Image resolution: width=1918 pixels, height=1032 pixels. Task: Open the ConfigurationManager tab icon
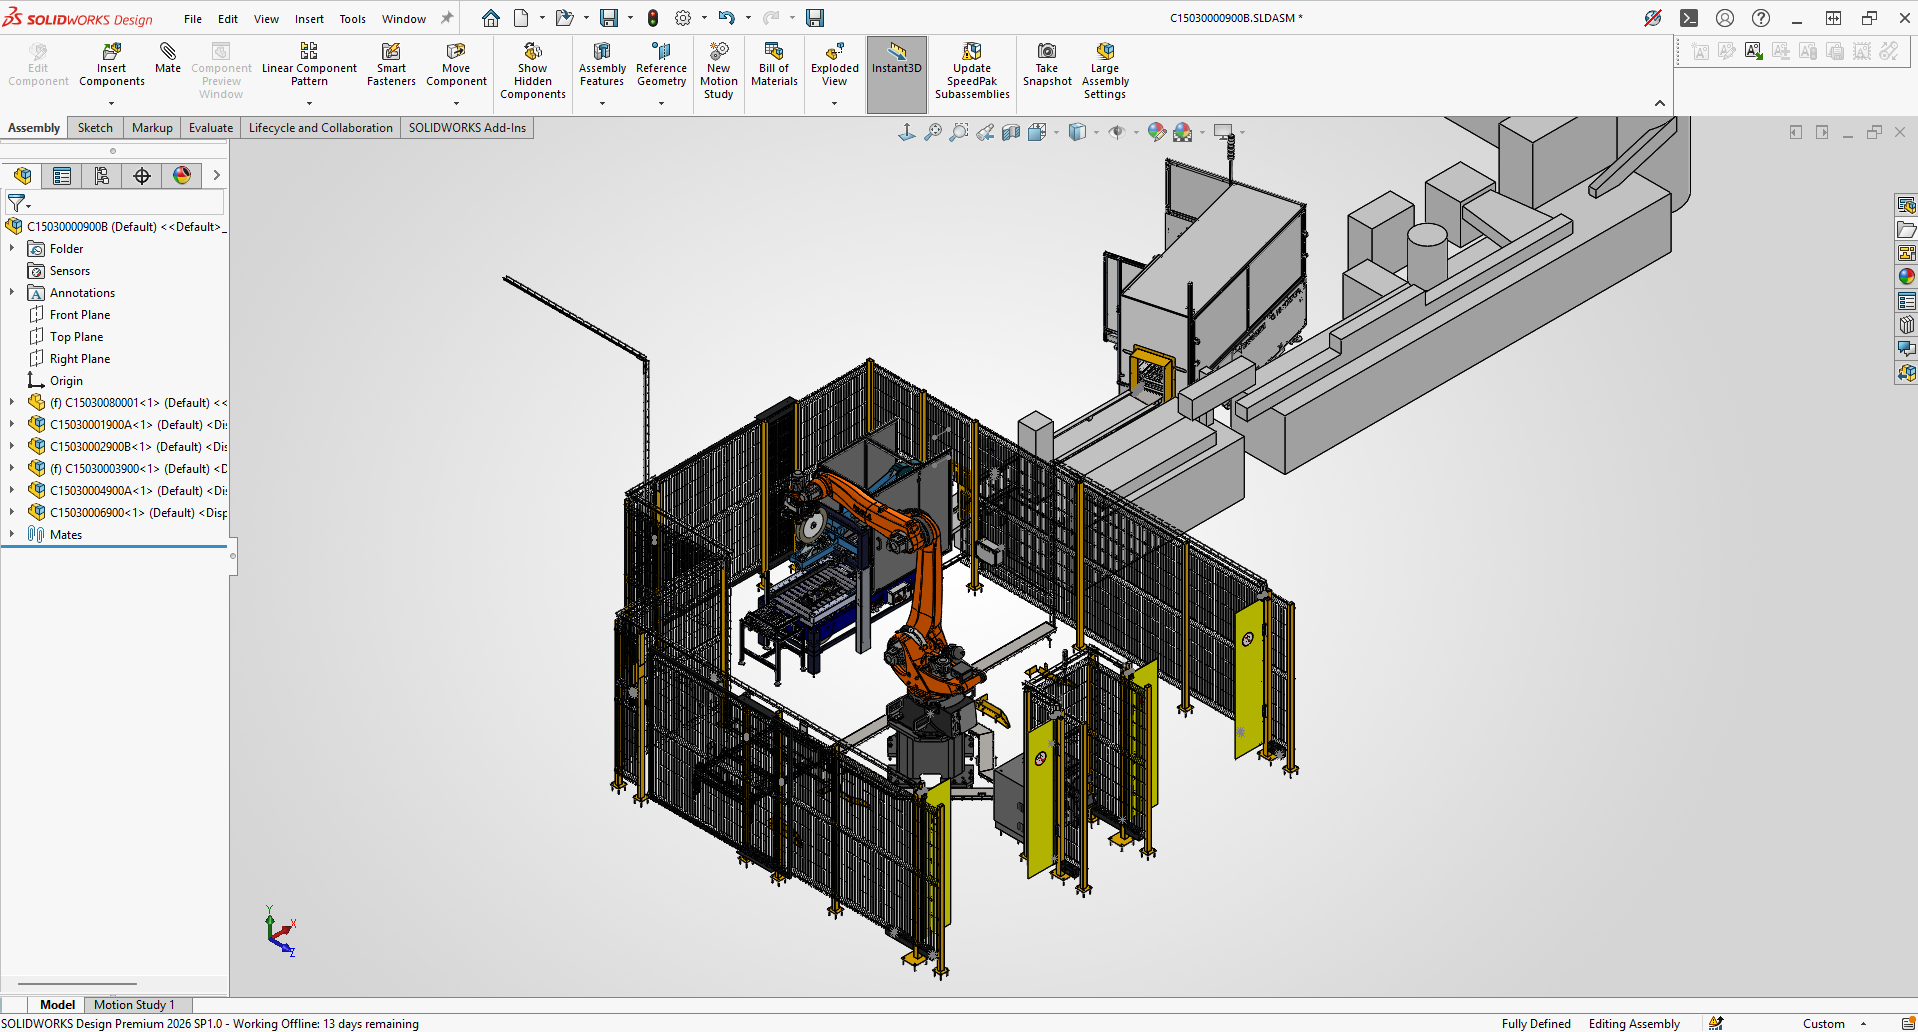point(102,176)
